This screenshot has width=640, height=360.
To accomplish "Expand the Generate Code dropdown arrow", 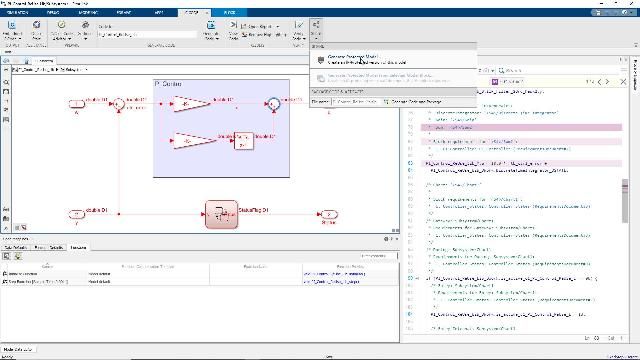I will click(217, 38).
